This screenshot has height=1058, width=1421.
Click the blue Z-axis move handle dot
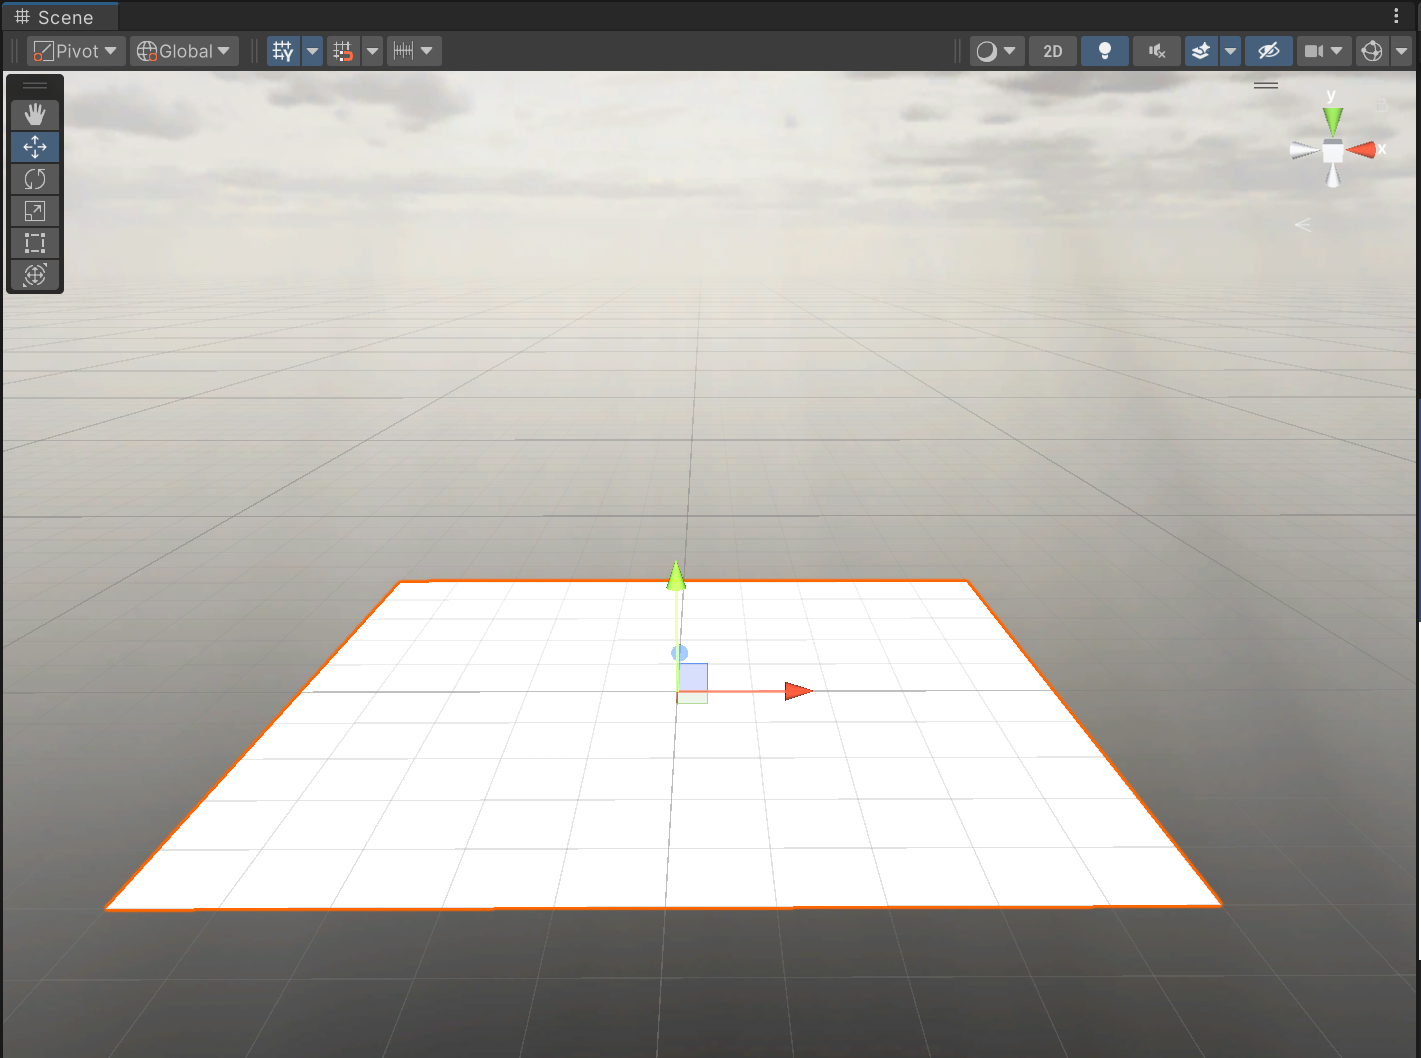[x=679, y=653]
